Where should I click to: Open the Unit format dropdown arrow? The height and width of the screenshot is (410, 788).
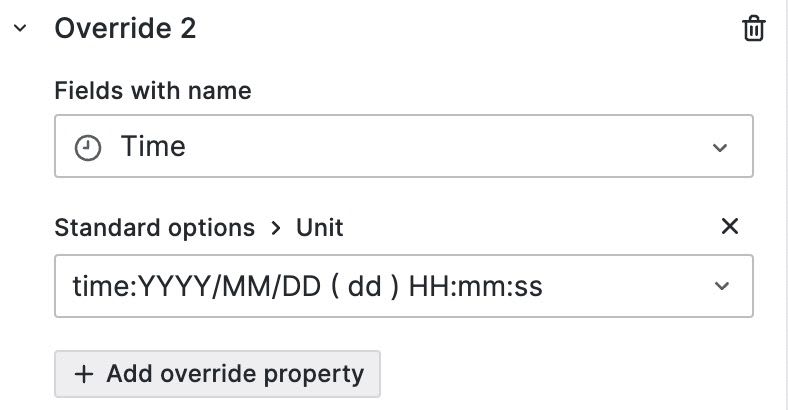(720, 288)
